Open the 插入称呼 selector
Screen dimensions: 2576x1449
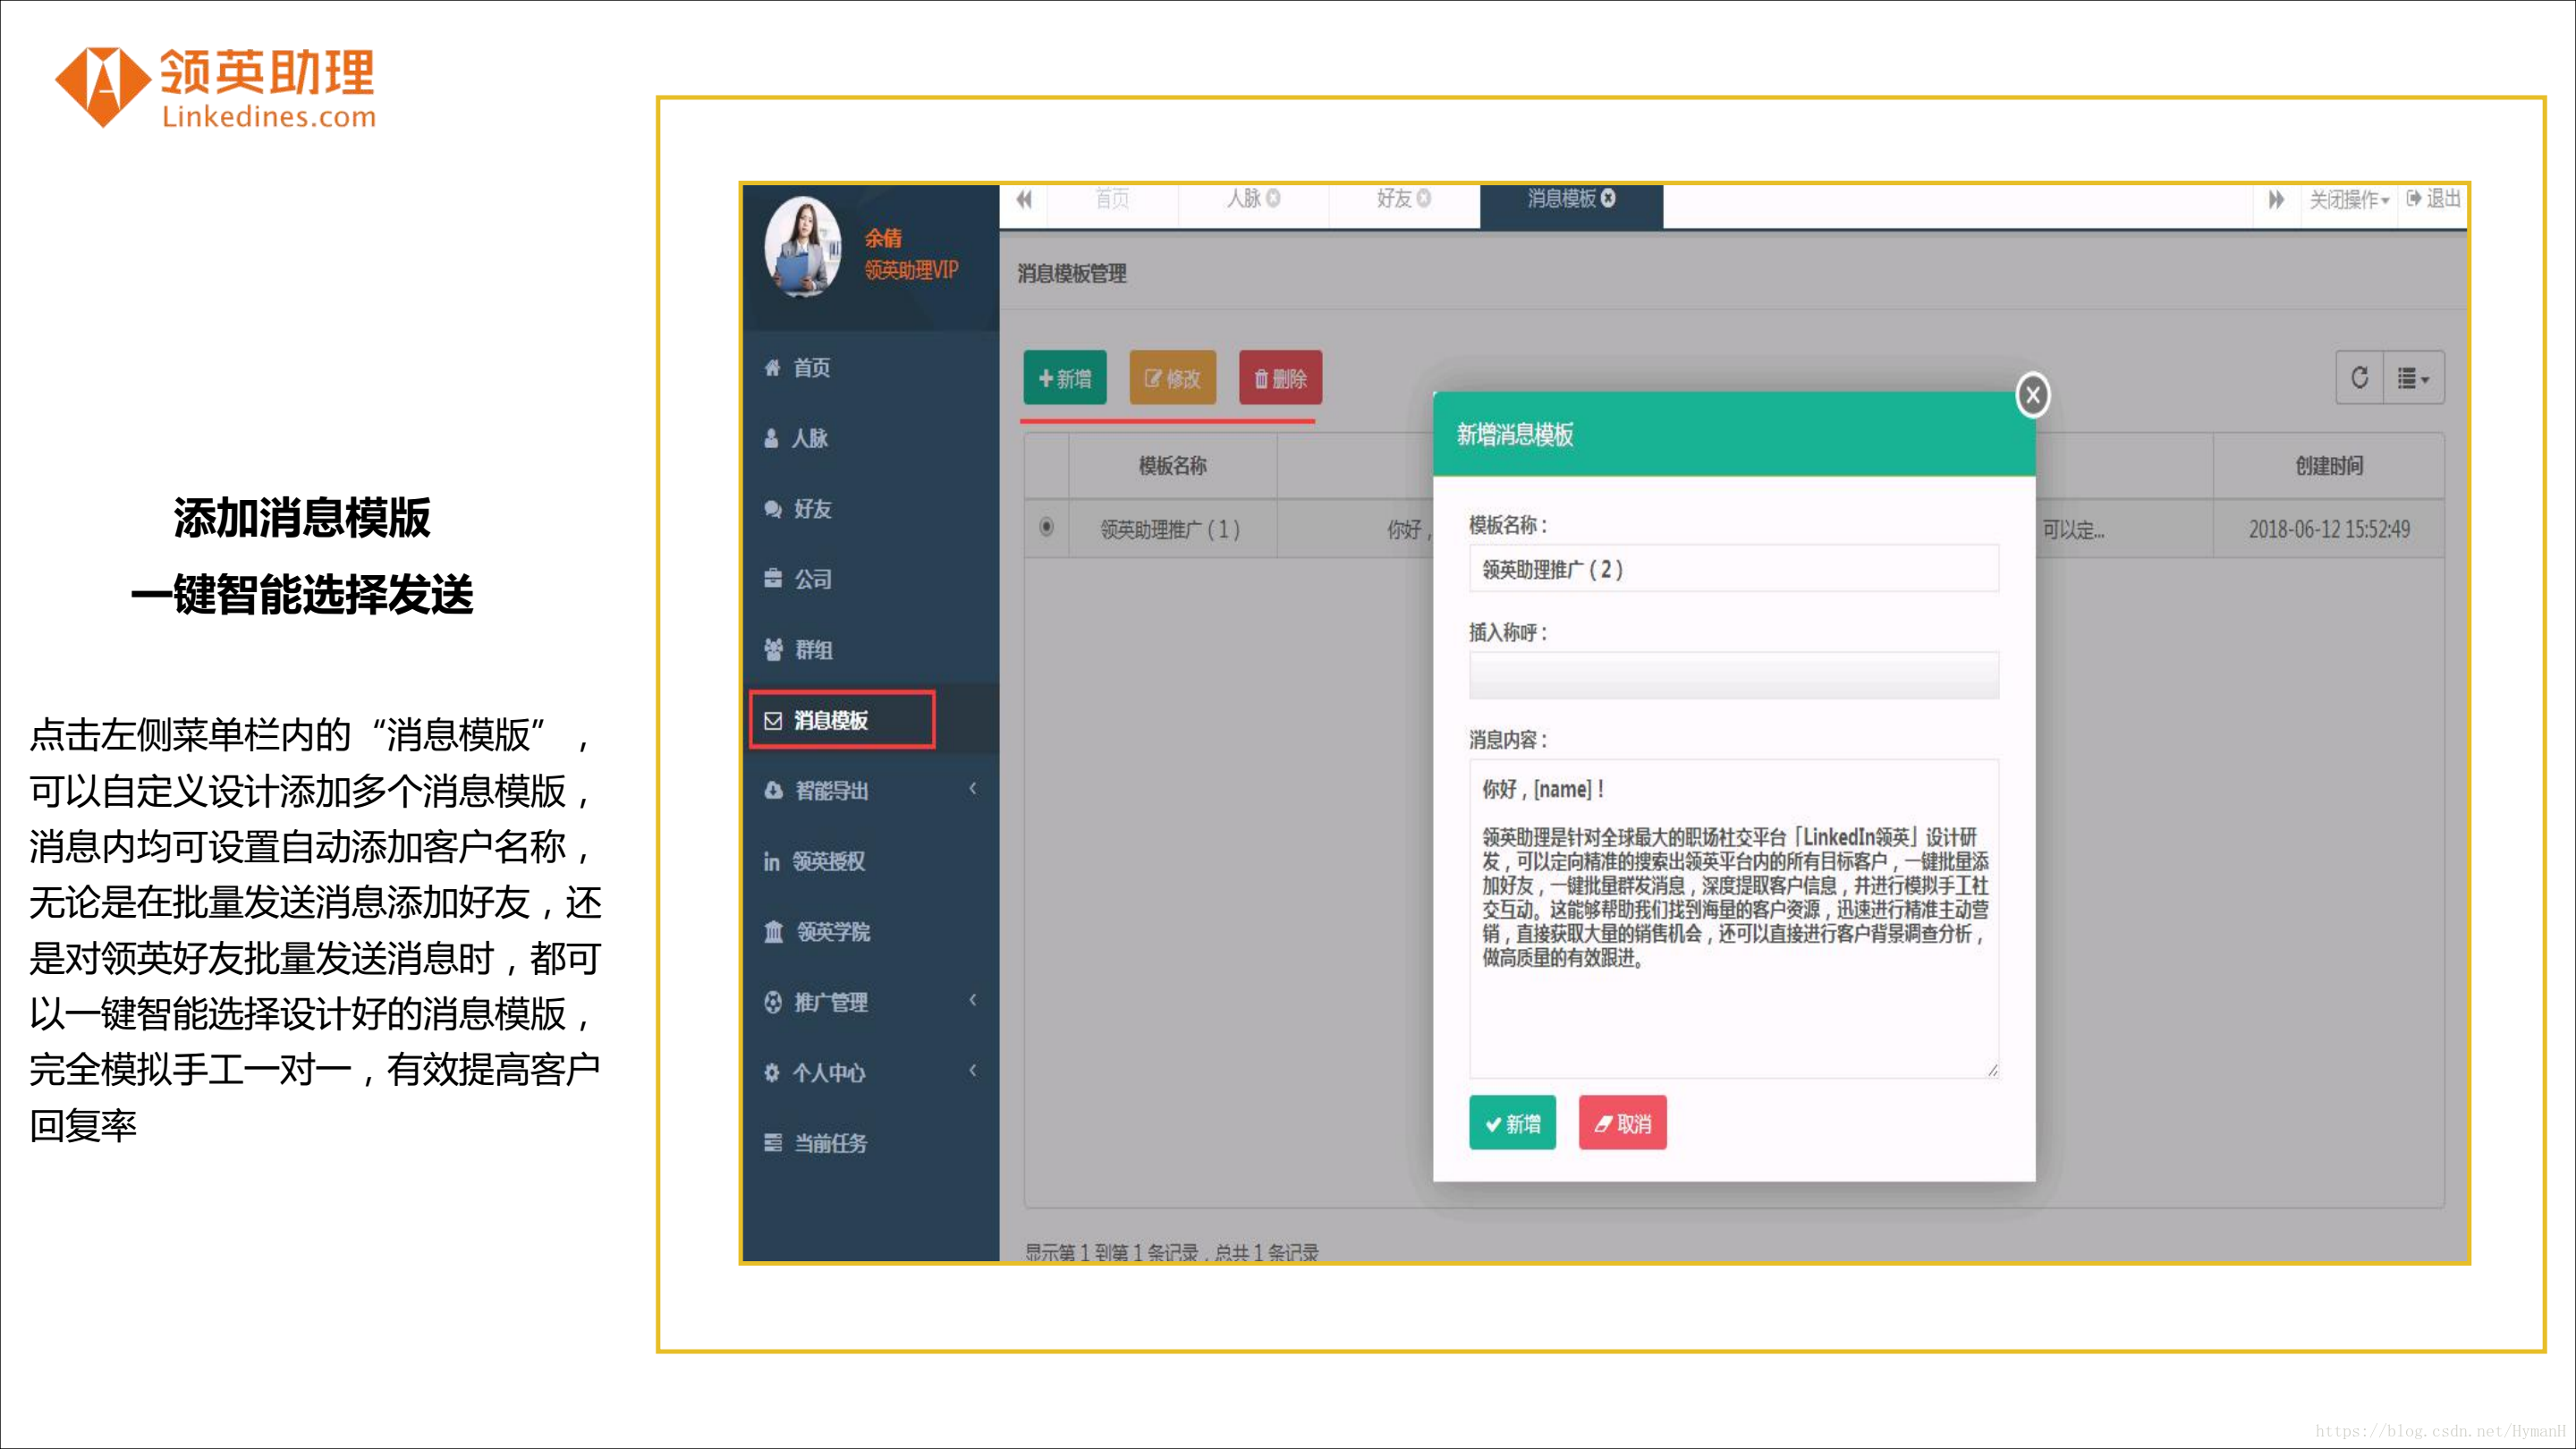click(1734, 676)
